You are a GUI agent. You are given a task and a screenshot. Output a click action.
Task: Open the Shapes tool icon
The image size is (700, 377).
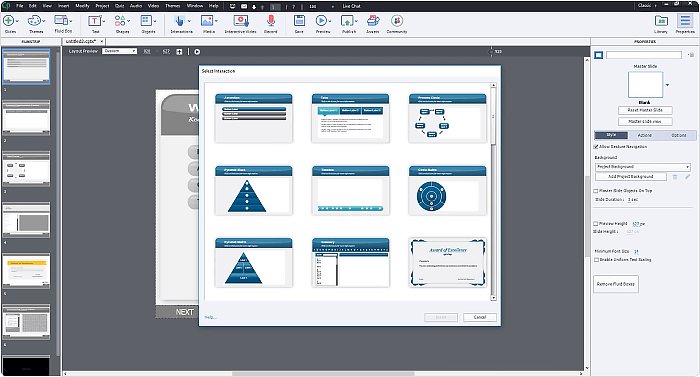tap(120, 21)
